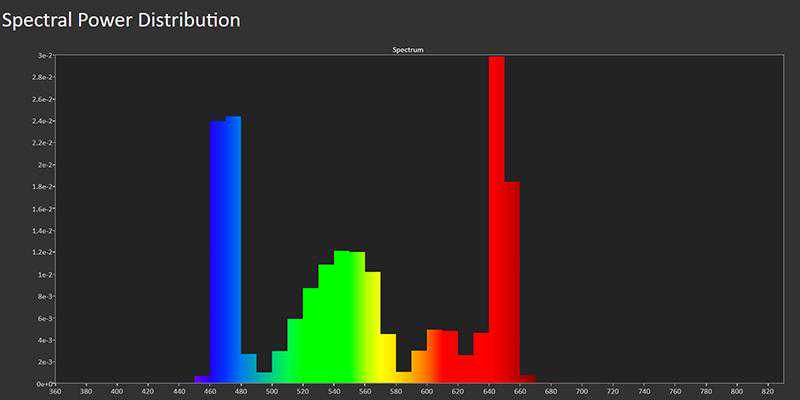Click the tallest blue bar near 470 nm
The width and height of the screenshot is (800, 400).
pos(233,250)
